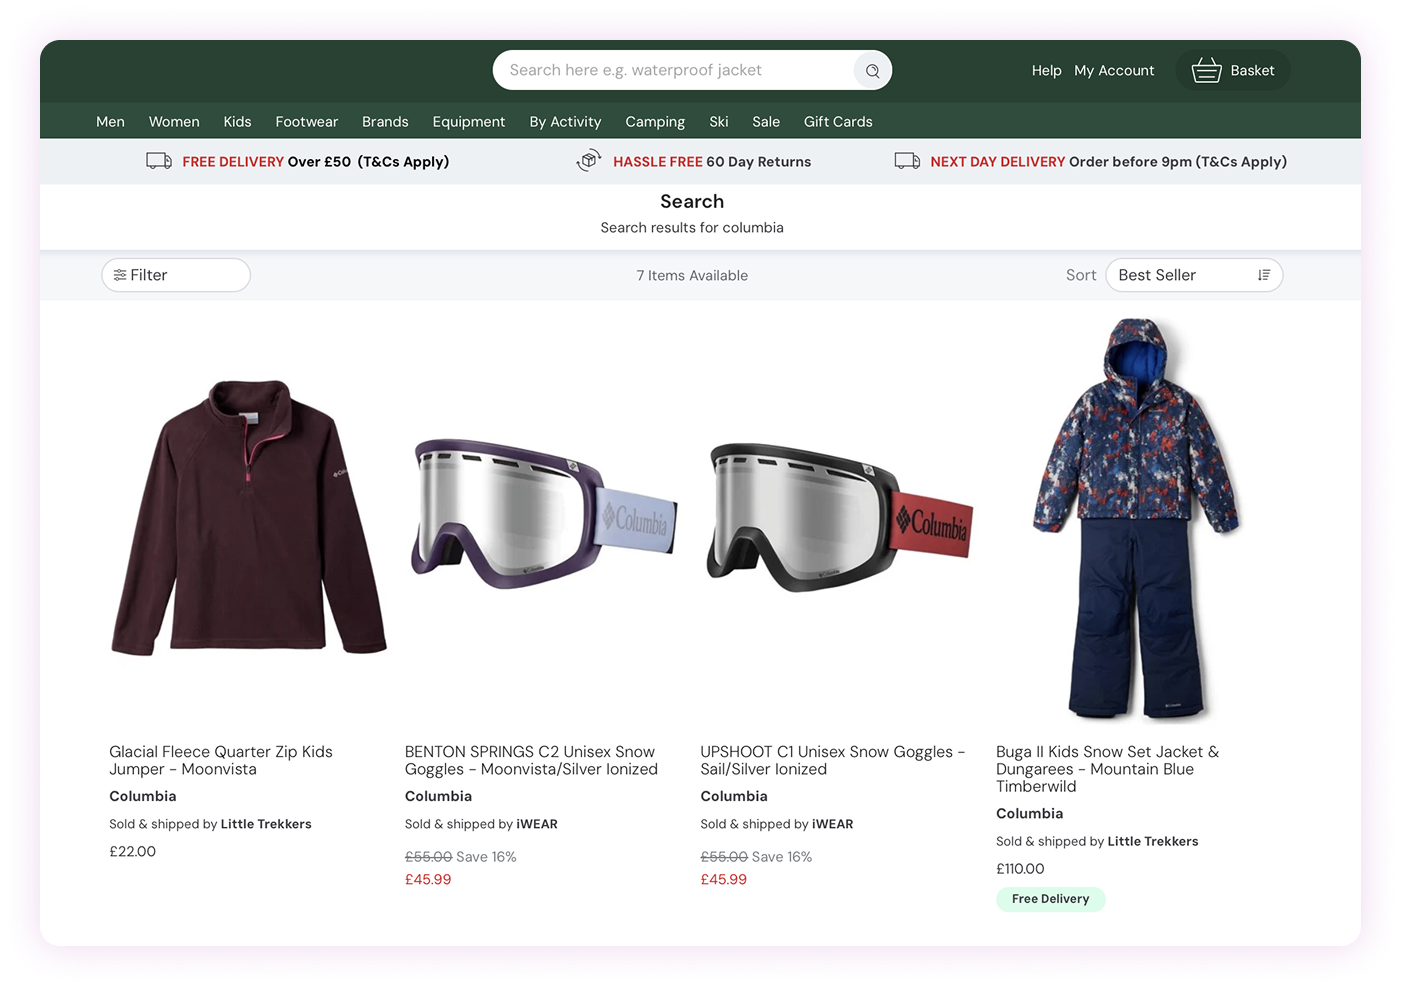Click Columbia brand under Buga II snow set
1401x986 pixels.
[1029, 813]
